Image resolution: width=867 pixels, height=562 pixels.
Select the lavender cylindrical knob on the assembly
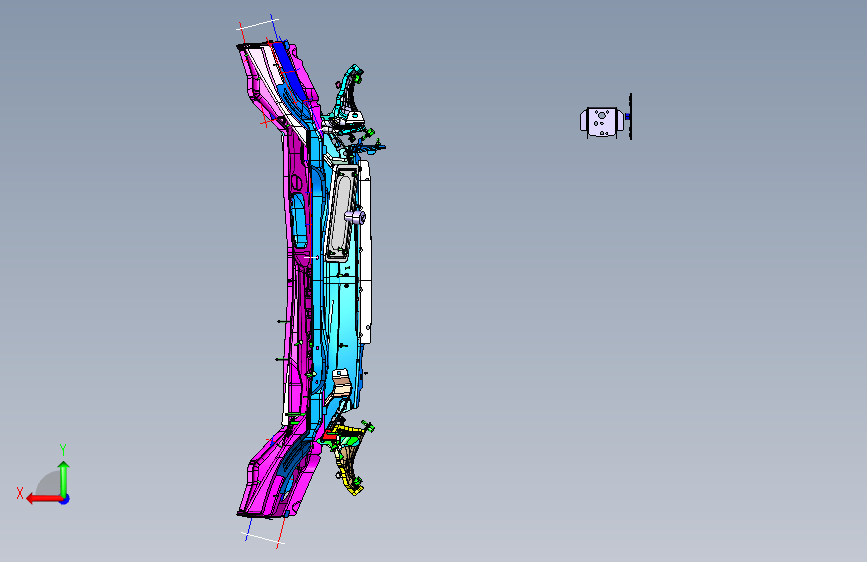pyautogui.click(x=356, y=216)
